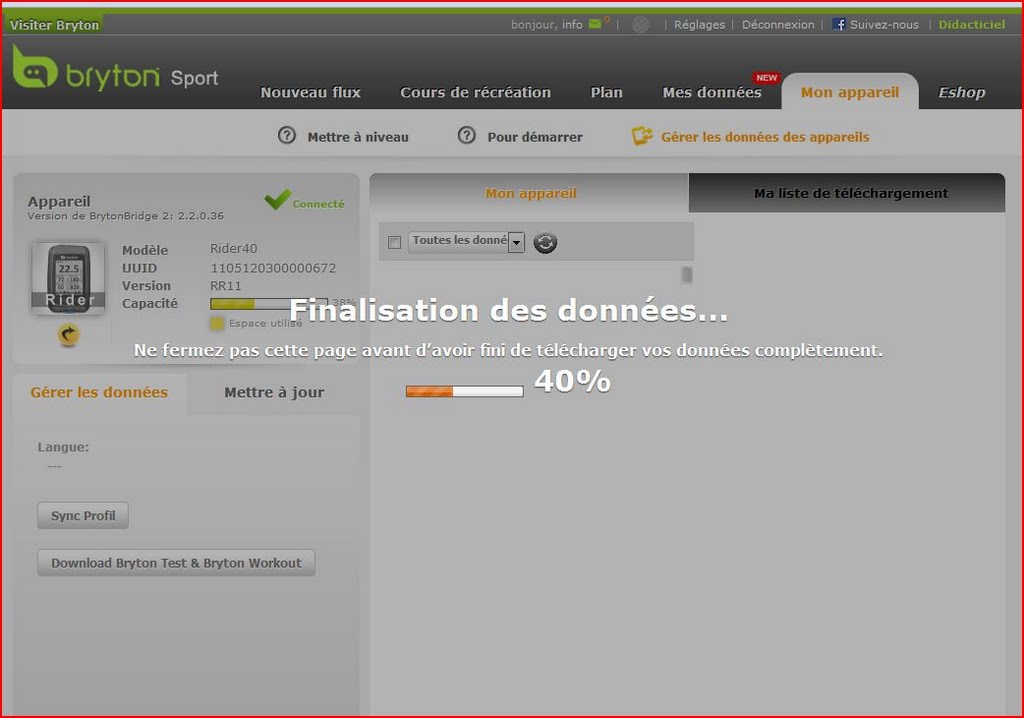Click the globe language icon in top bar
This screenshot has height=718, width=1024.
point(641,25)
